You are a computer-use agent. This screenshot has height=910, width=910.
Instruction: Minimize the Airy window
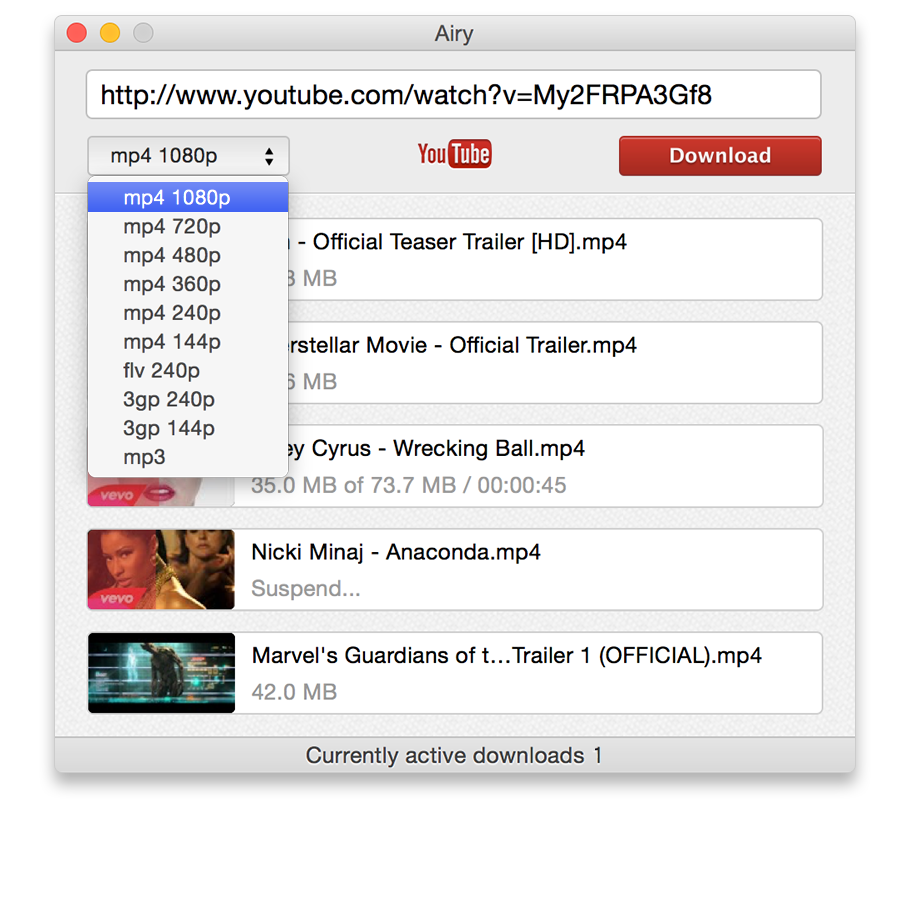coord(110,33)
